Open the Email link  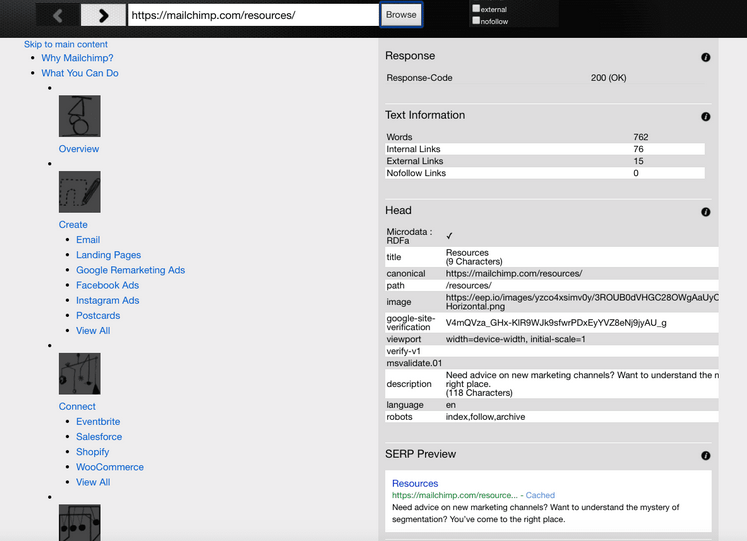[88, 240]
